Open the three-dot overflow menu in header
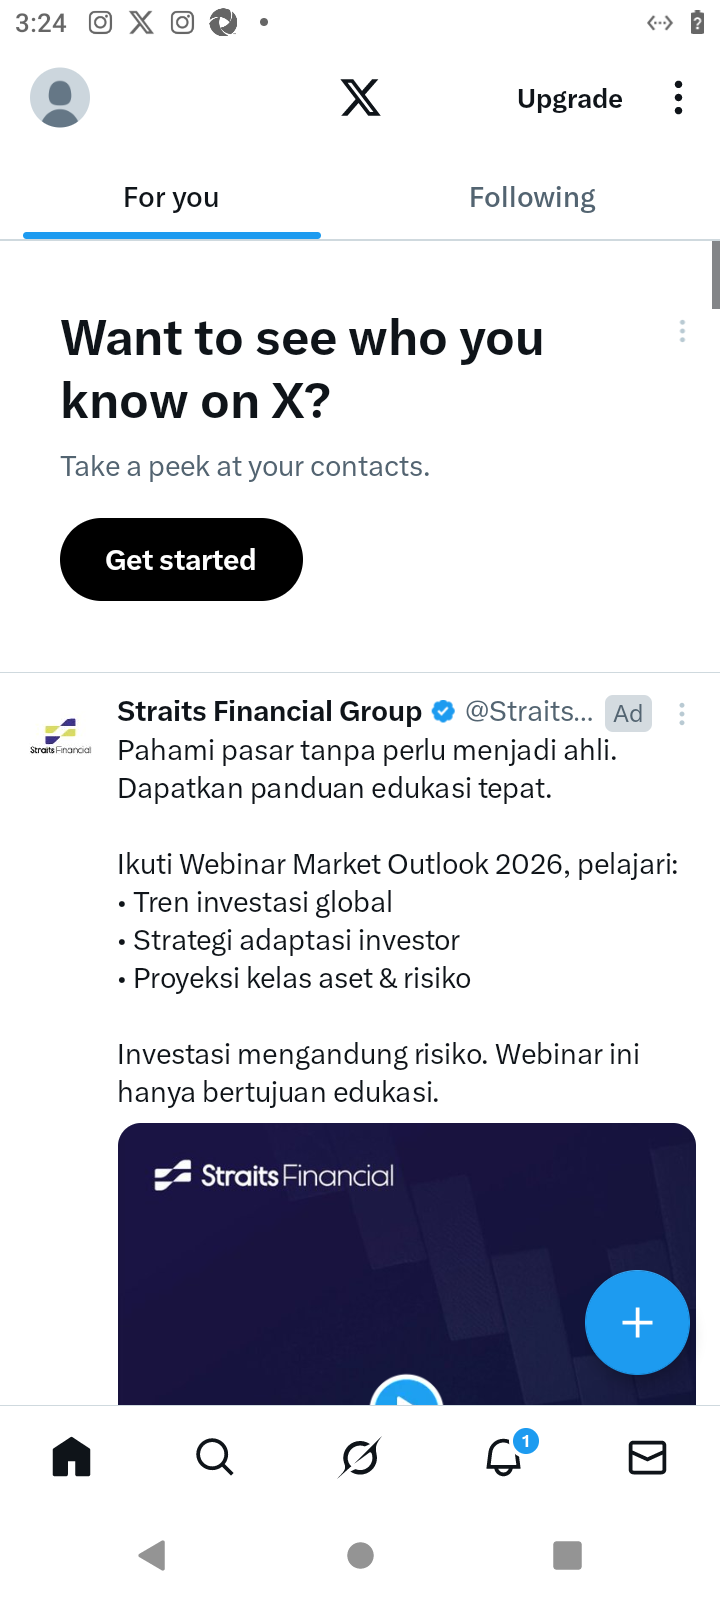Image resolution: width=720 pixels, height=1600 pixels. [678, 98]
